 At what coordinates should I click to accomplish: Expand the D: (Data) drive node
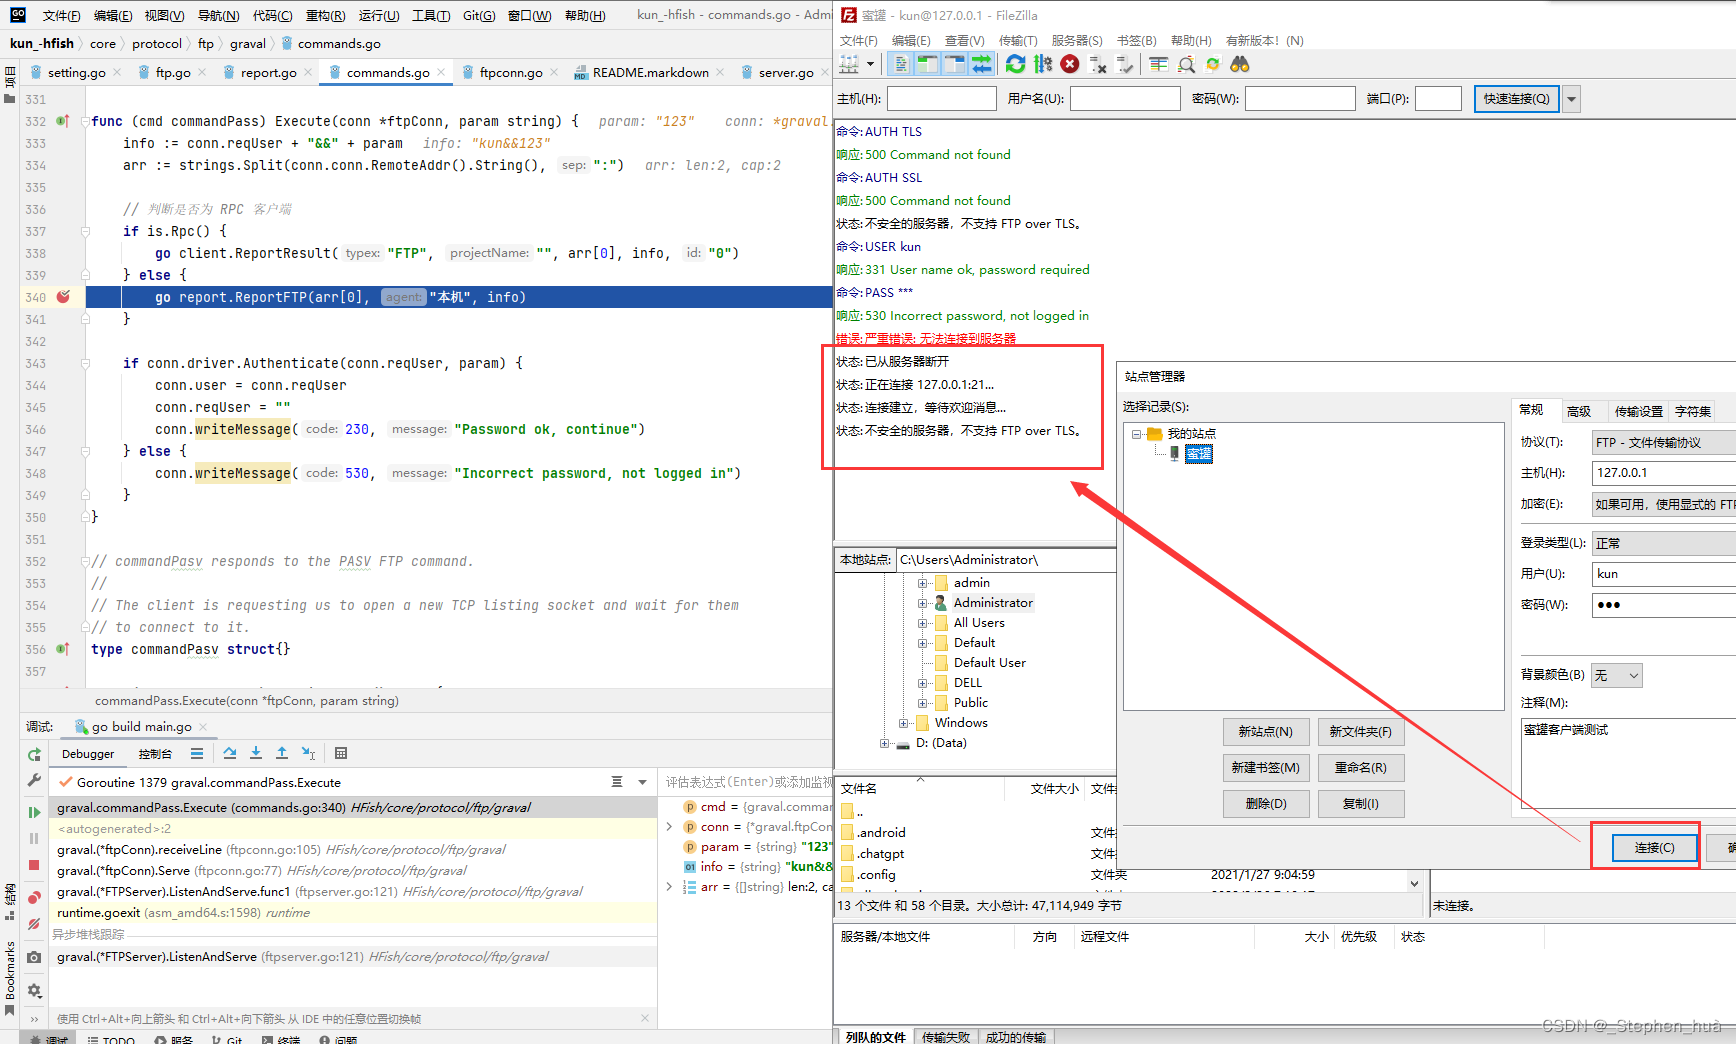coord(884,743)
